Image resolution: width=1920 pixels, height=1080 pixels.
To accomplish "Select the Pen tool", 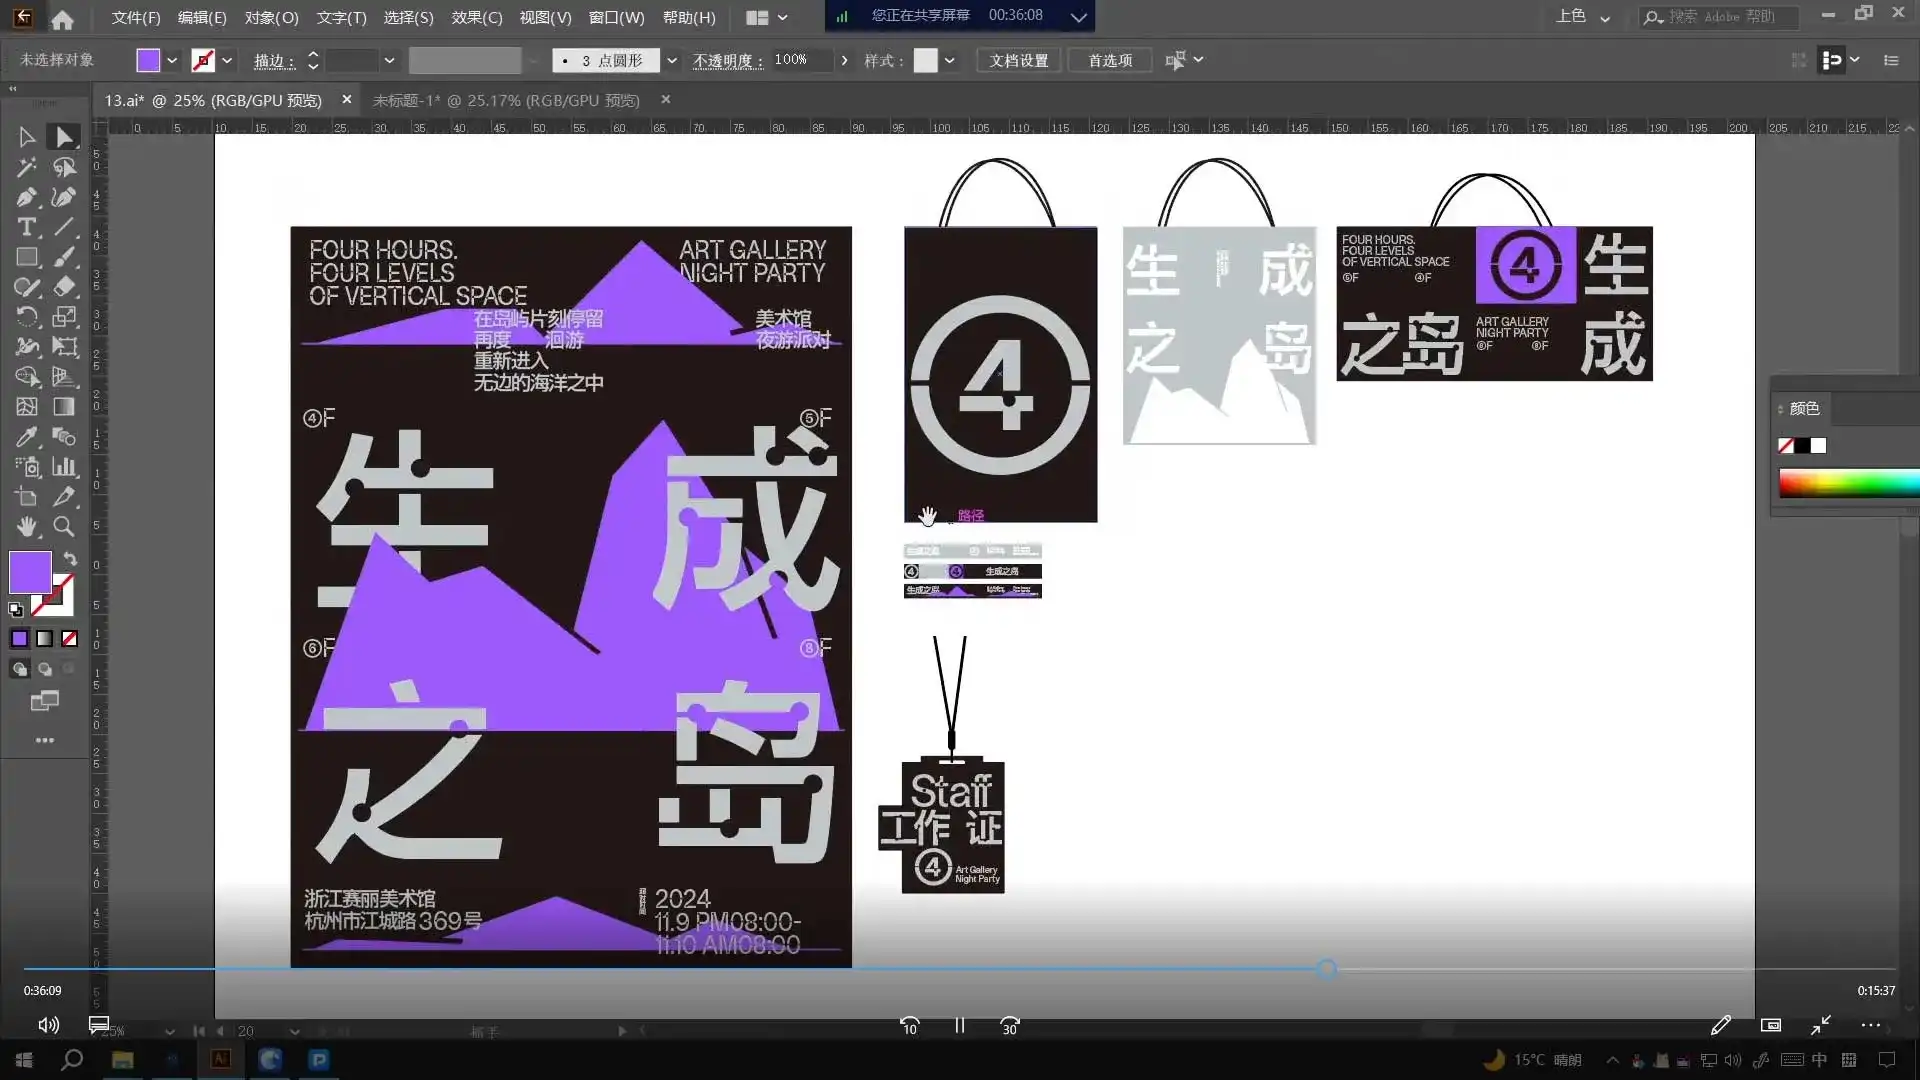I will [26, 197].
